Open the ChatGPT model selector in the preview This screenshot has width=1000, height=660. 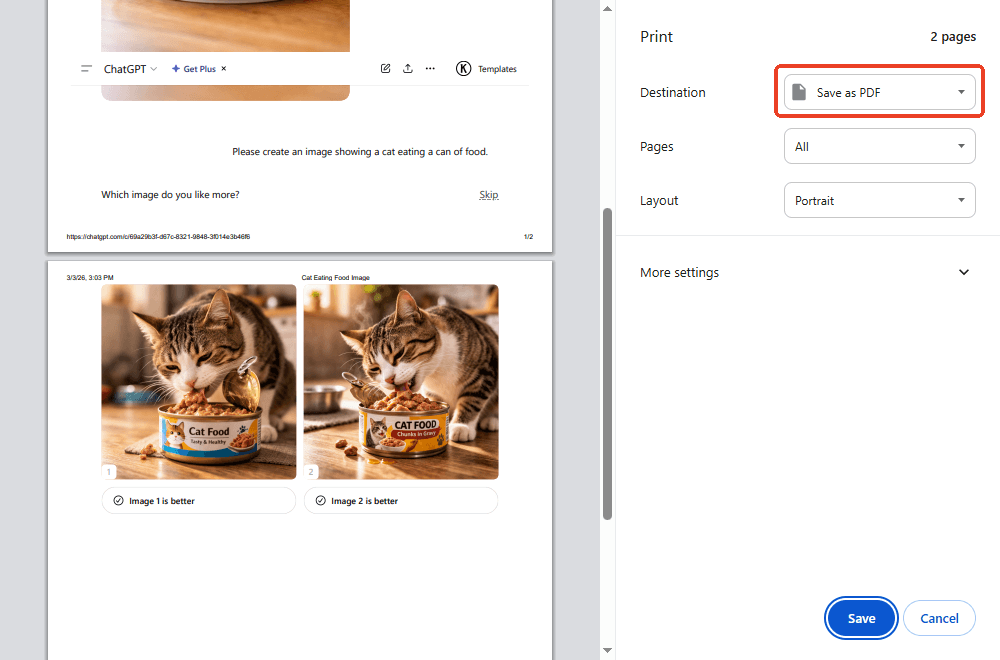127,68
